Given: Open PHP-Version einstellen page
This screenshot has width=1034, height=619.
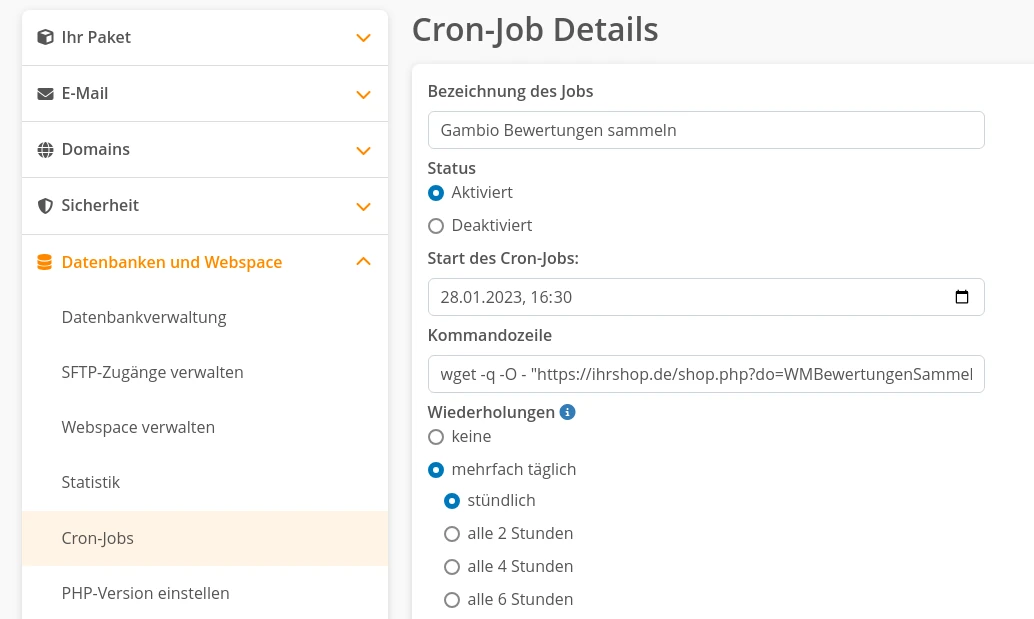Looking at the screenshot, I should click(x=145, y=593).
